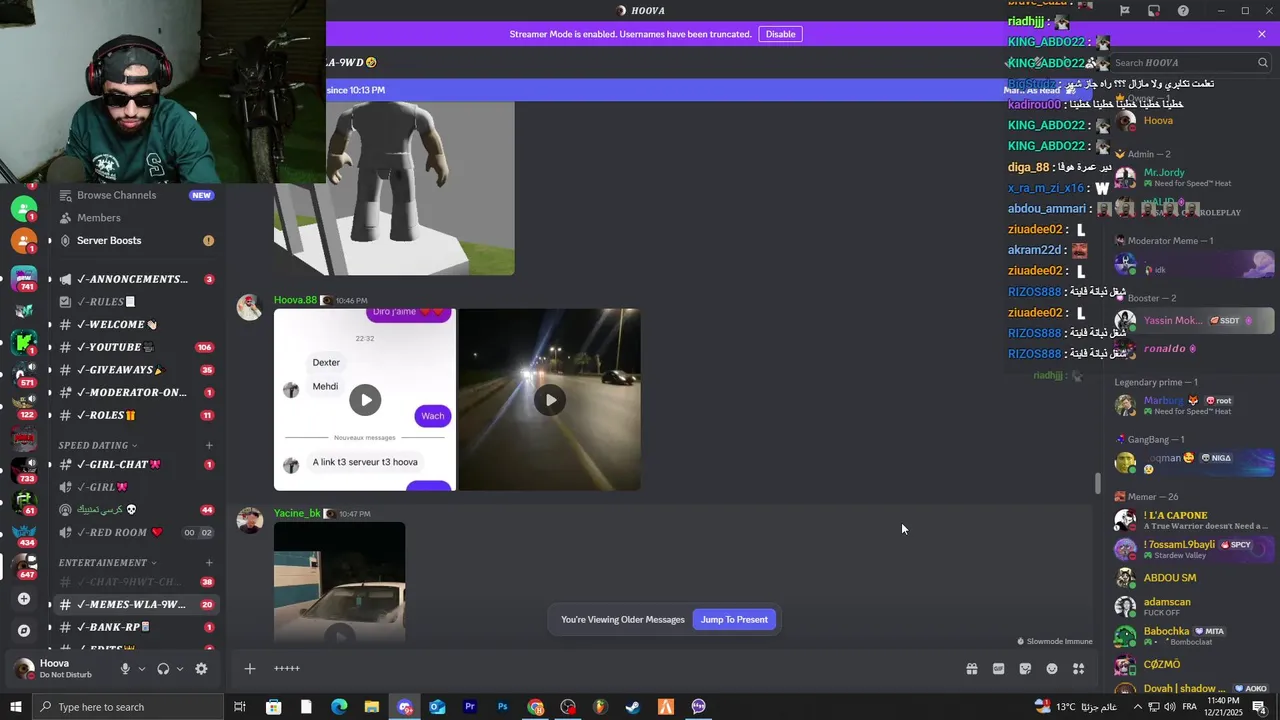
Task: Open the server icon with 741 badge
Action: click(24, 278)
